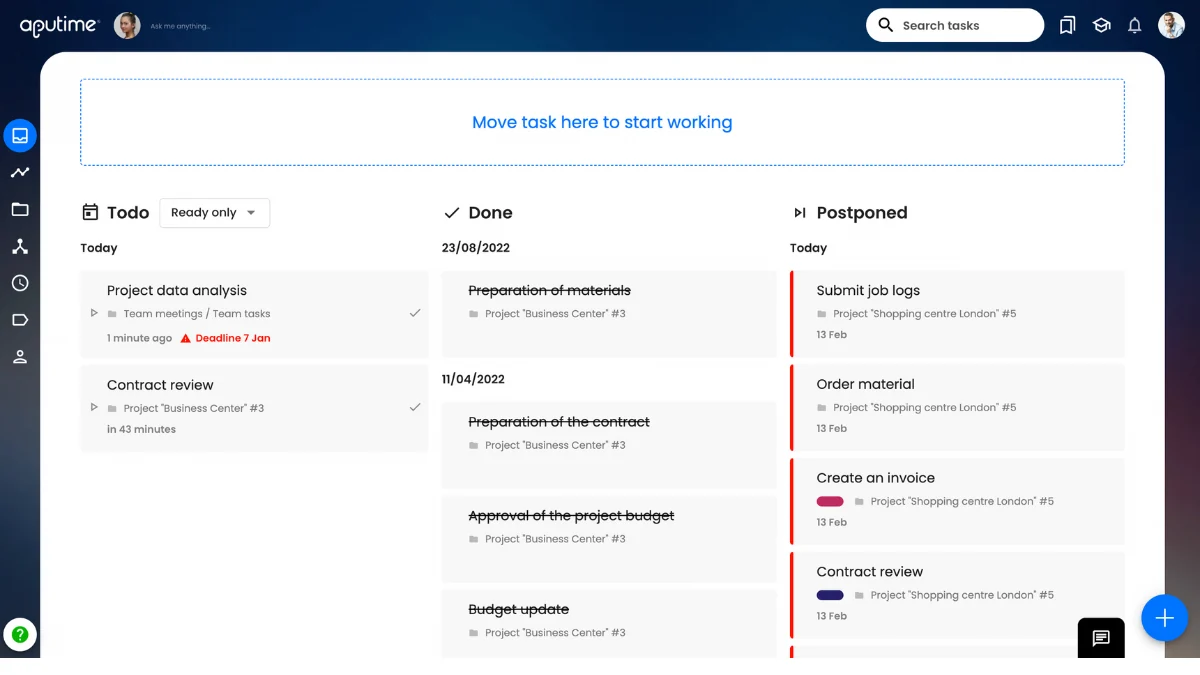Click the magnifier icon in search box

click(886, 25)
